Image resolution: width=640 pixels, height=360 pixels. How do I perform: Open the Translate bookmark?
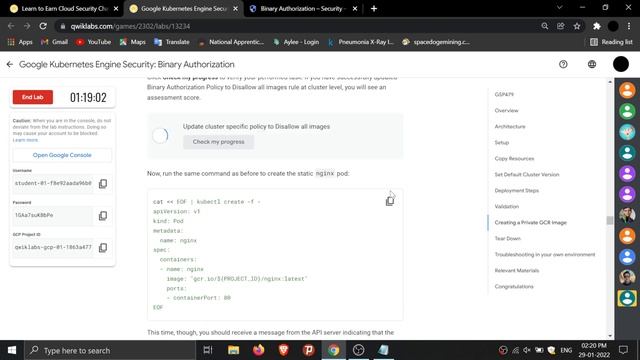[172, 42]
